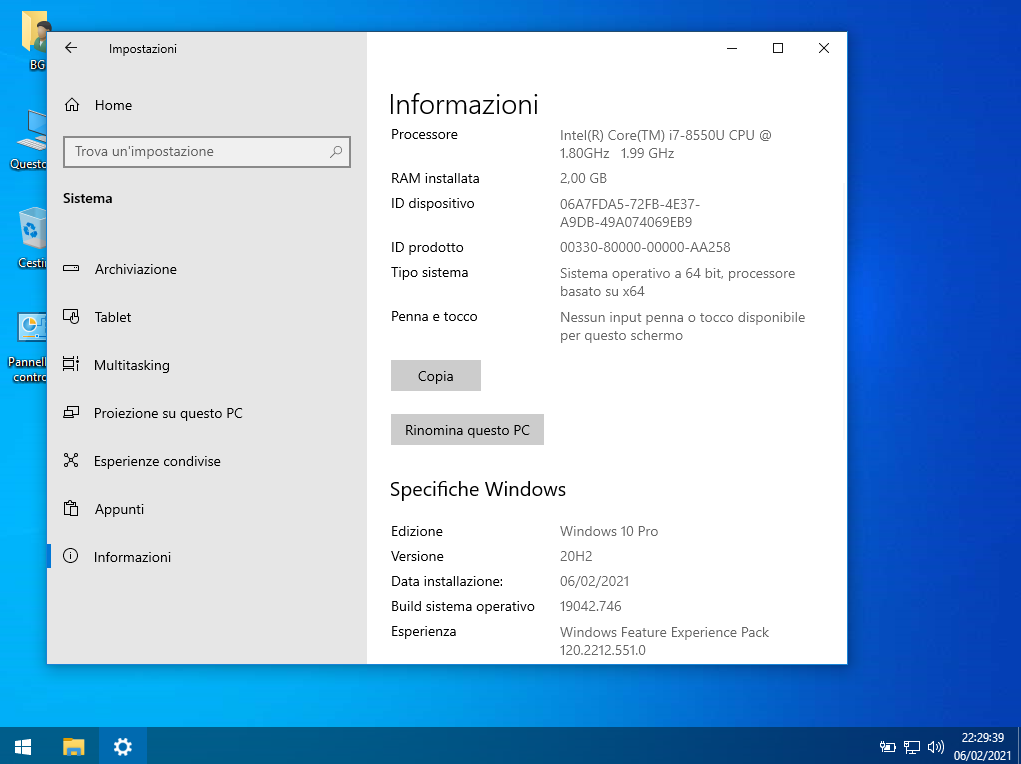Select the Cestino recycle bin desktop icon
1021x764 pixels.
tap(32, 238)
